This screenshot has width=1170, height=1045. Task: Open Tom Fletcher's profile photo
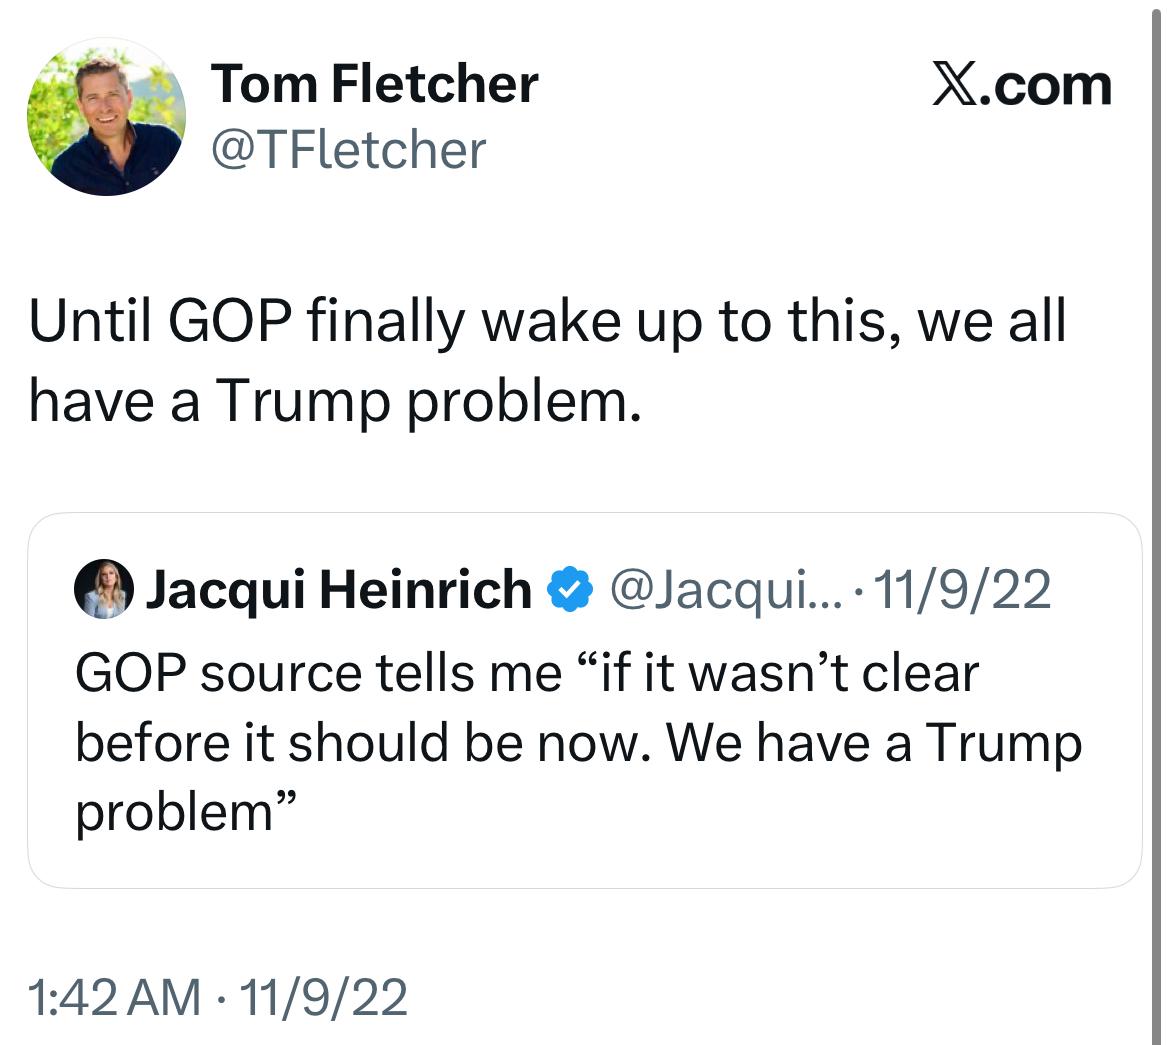coord(106,117)
